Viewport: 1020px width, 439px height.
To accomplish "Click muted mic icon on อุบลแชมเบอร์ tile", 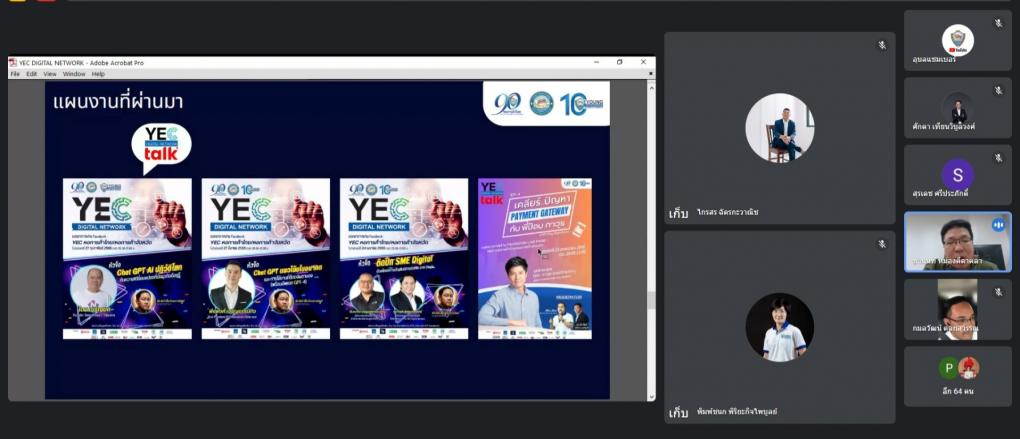I will 999,23.
